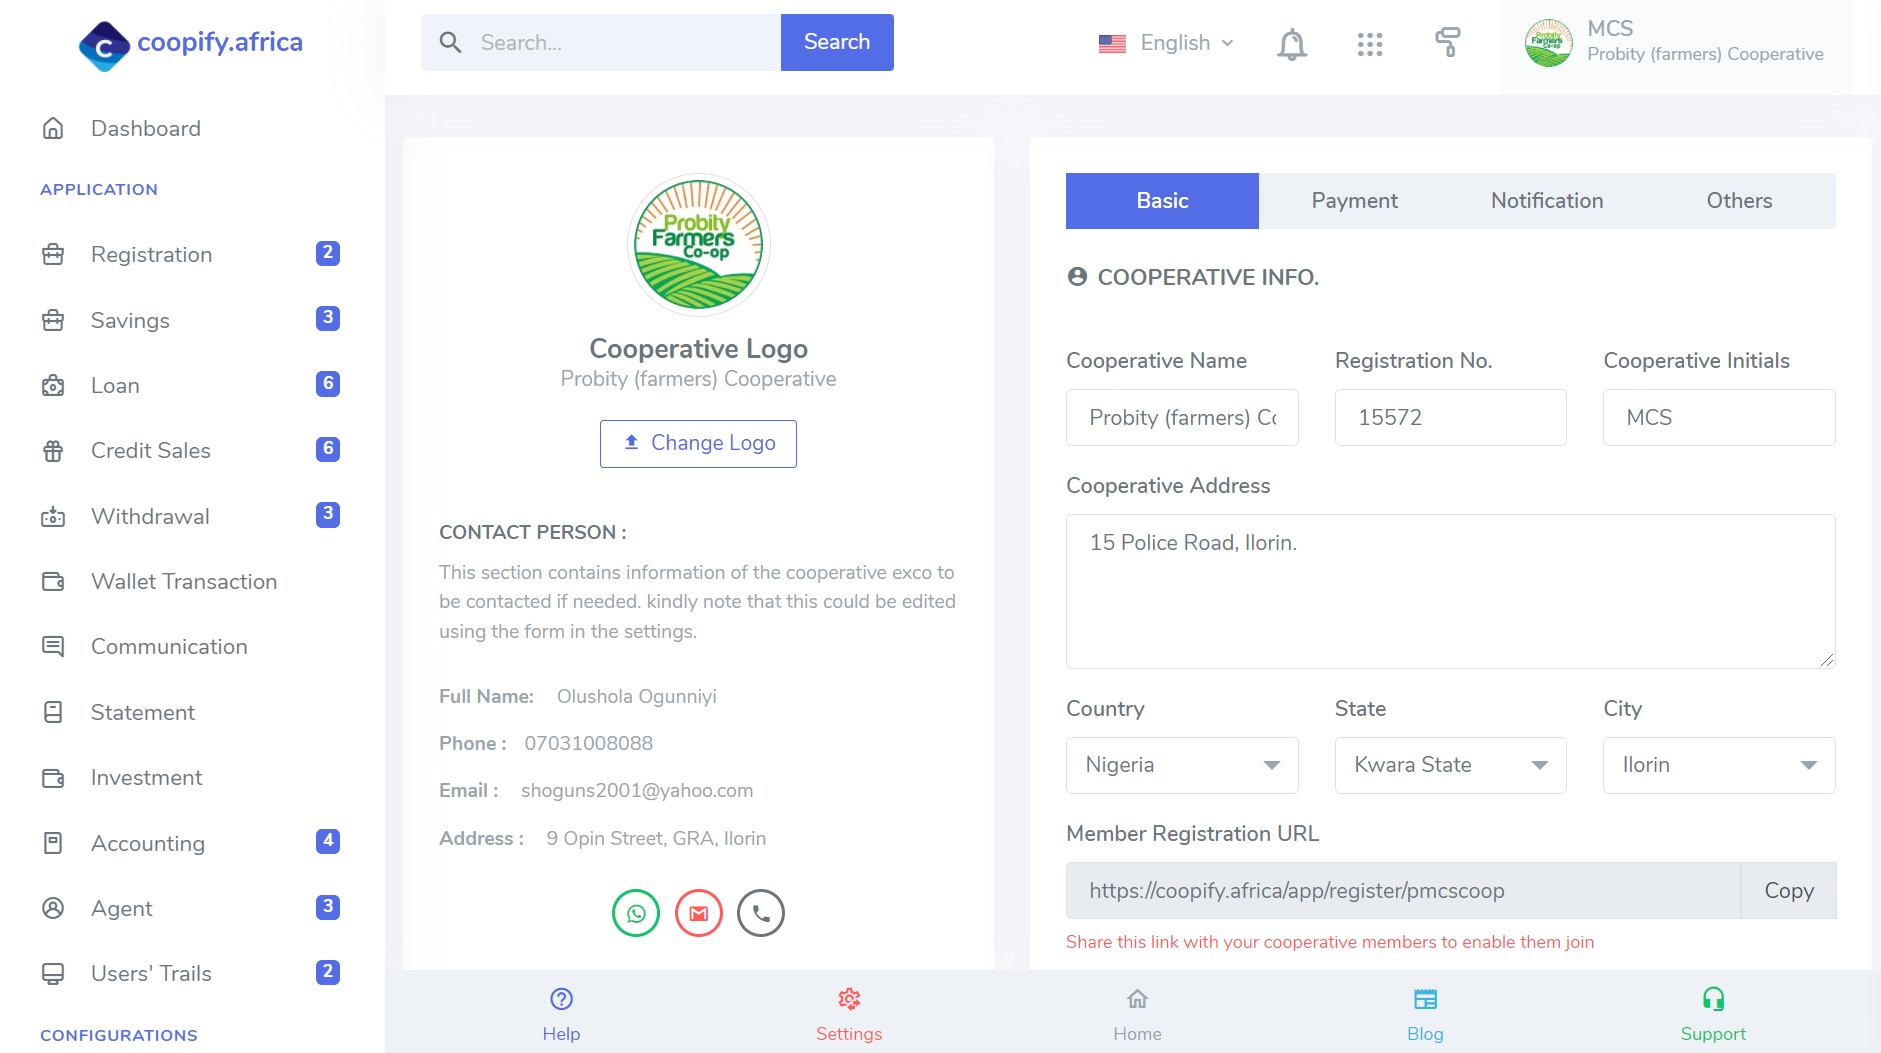1881x1053 pixels.
Task: Click the Investment wallet icon
Action: pos(53,777)
